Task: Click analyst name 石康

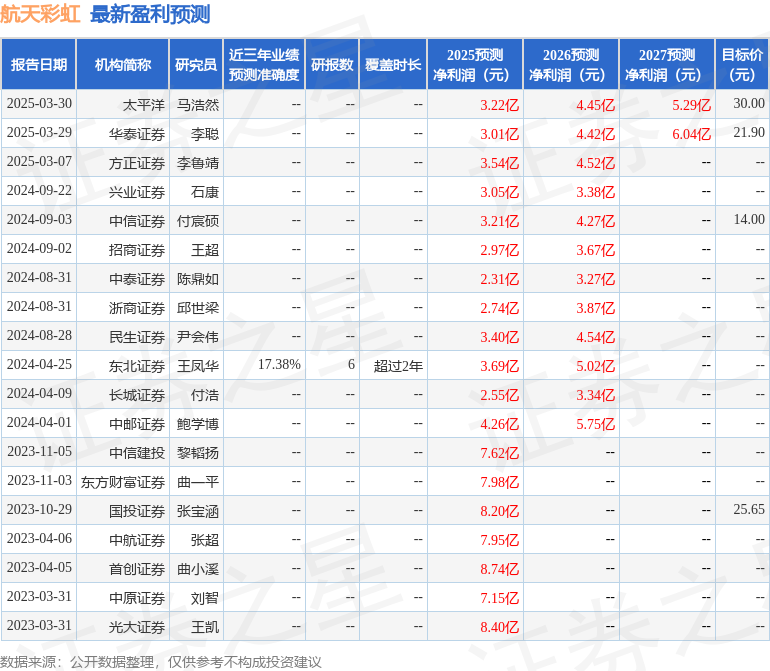Action: [205, 192]
